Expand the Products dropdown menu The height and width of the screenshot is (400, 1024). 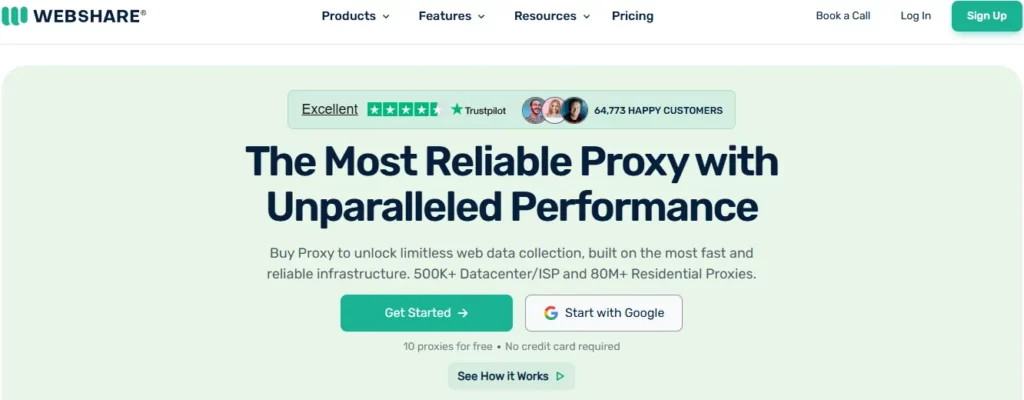point(355,16)
